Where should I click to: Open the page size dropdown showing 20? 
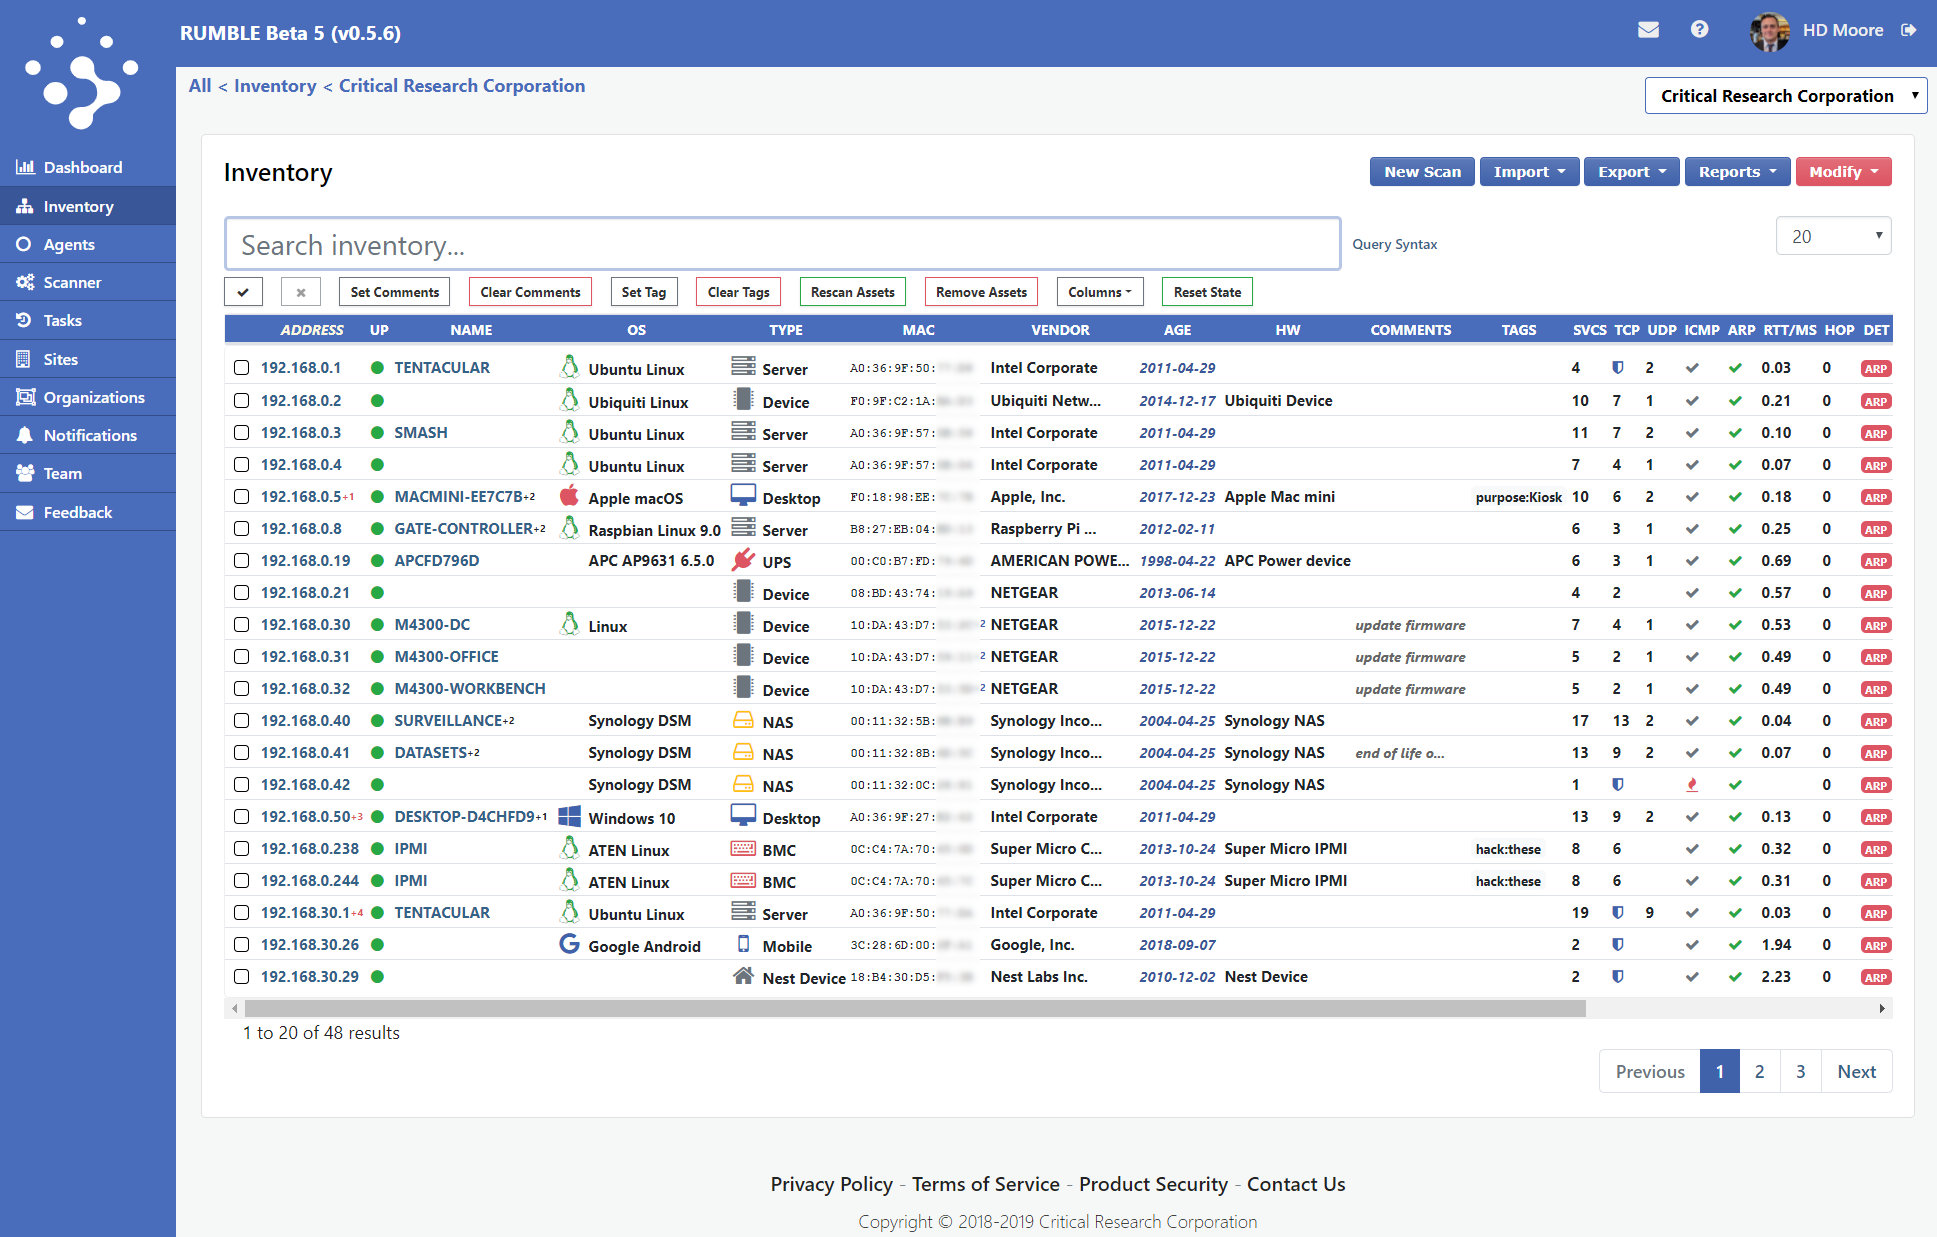click(1834, 237)
